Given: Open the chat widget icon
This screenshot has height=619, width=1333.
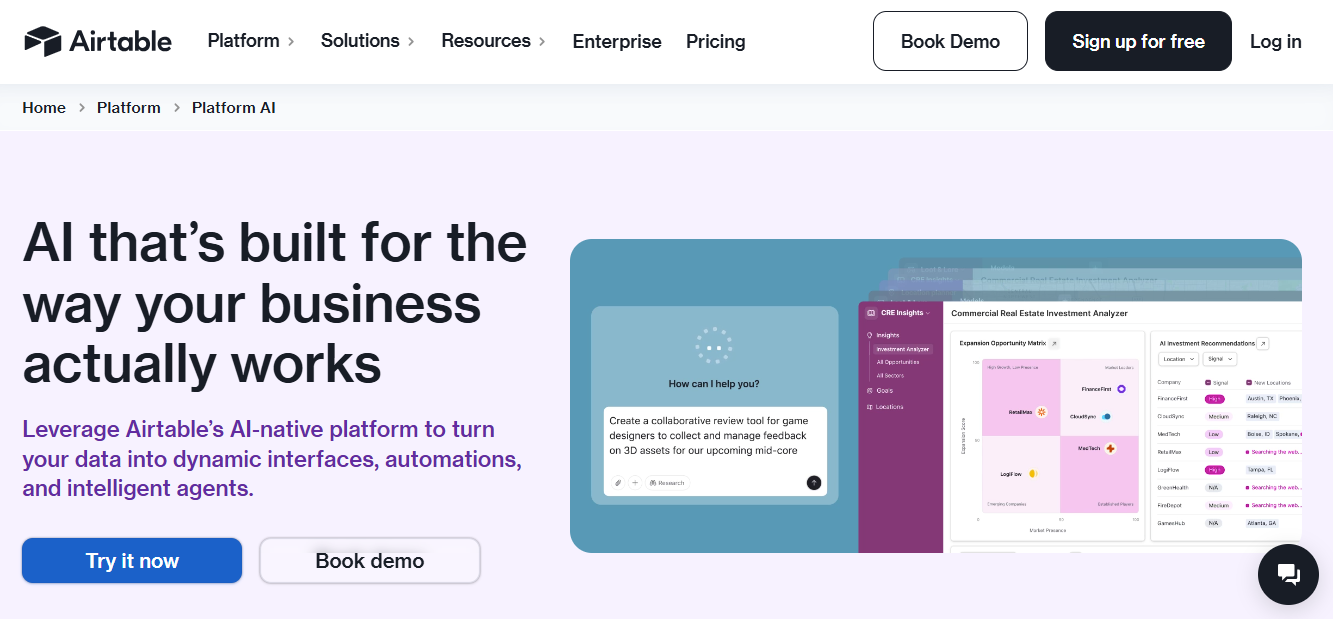Looking at the screenshot, I should (x=1288, y=574).
